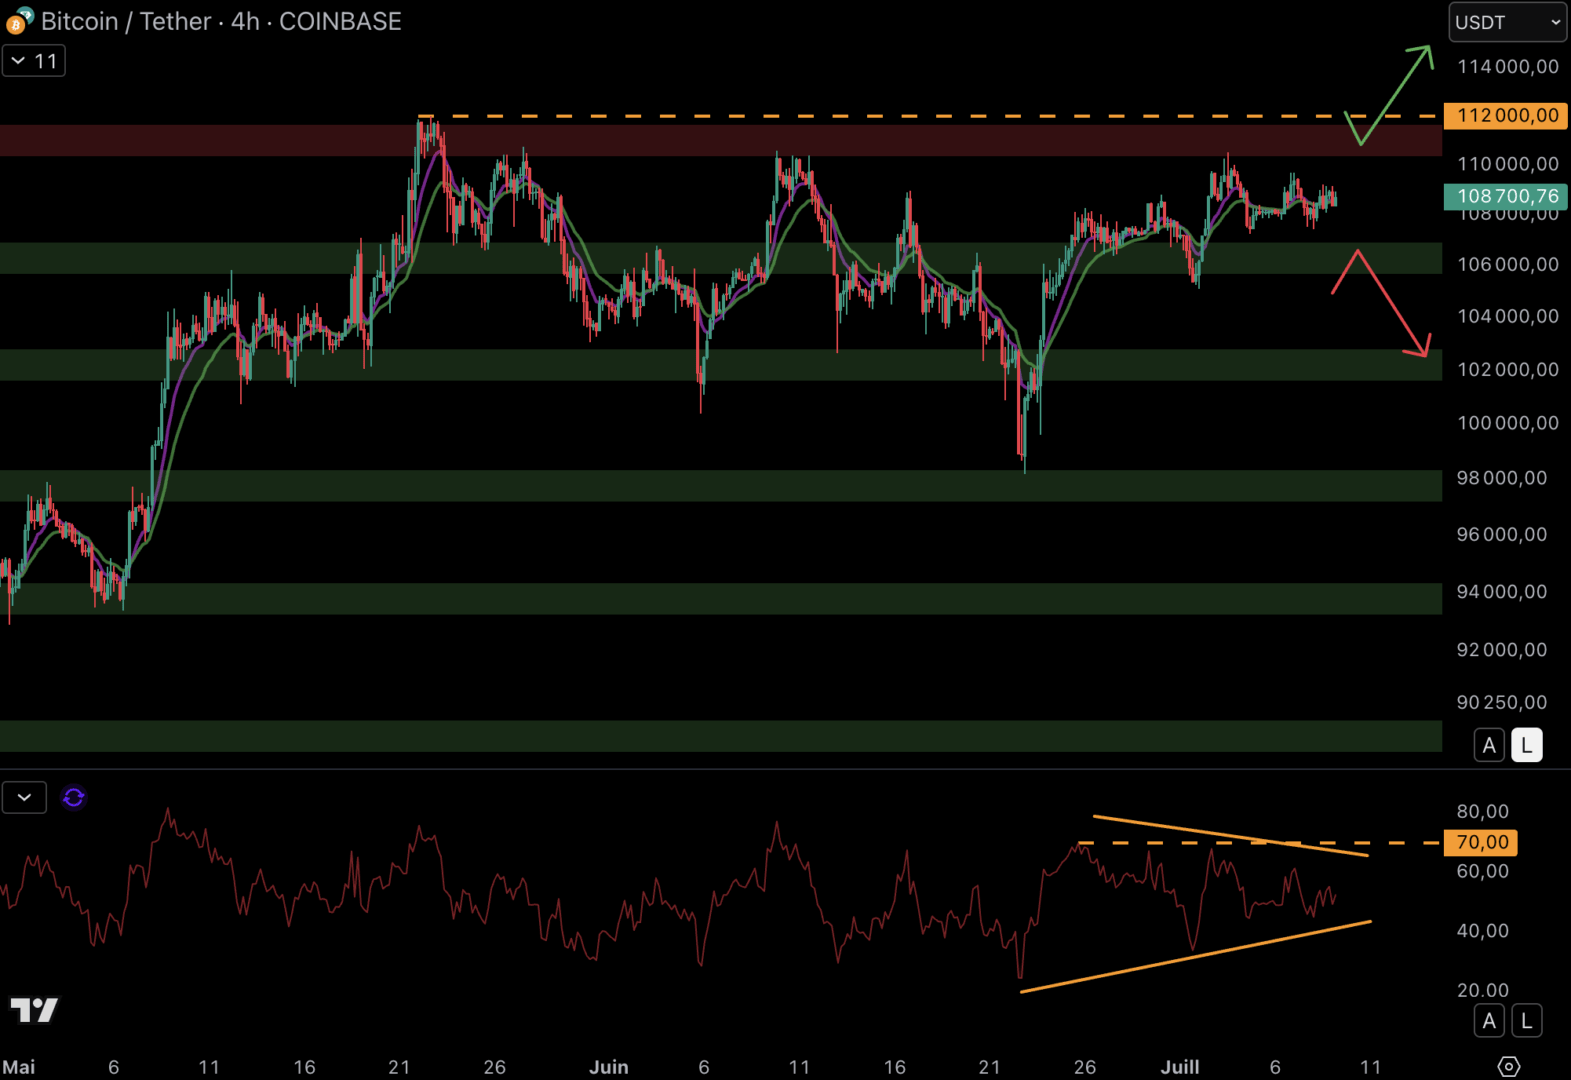This screenshot has height=1080, width=1571.
Task: Click the TradingView logo
Action: pos(34,1010)
